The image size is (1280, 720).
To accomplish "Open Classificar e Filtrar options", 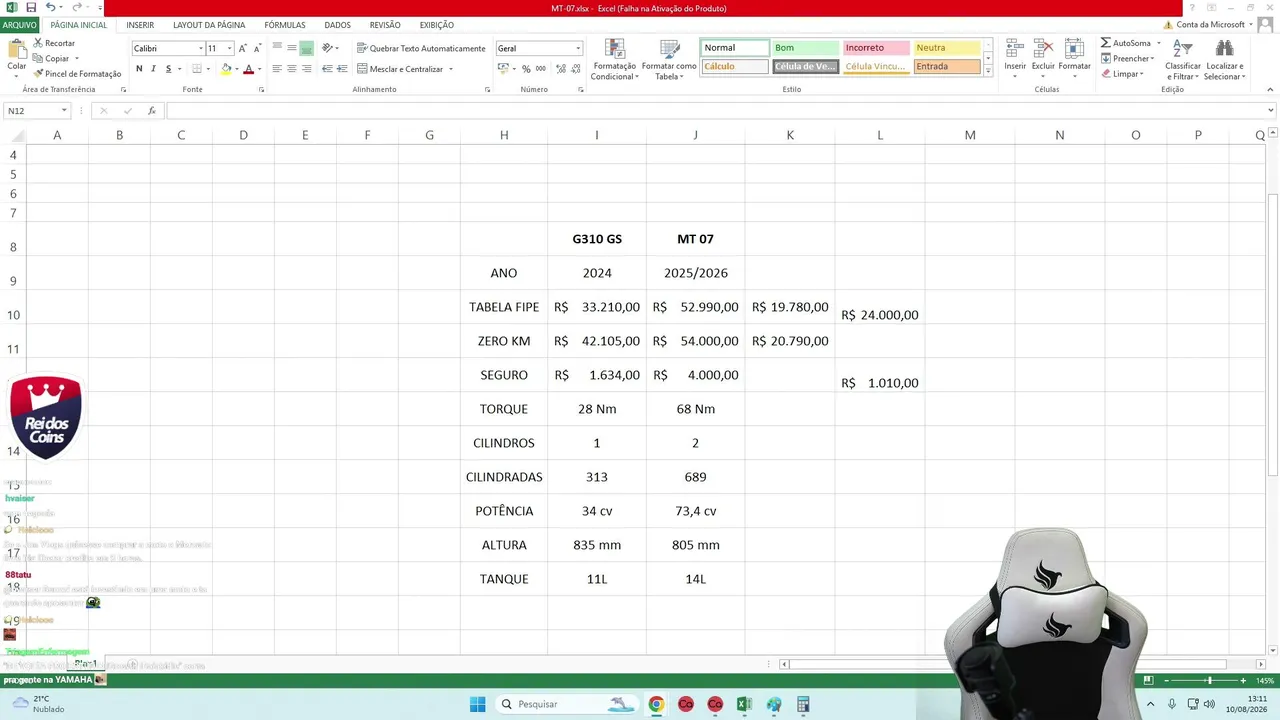I will click(1183, 60).
